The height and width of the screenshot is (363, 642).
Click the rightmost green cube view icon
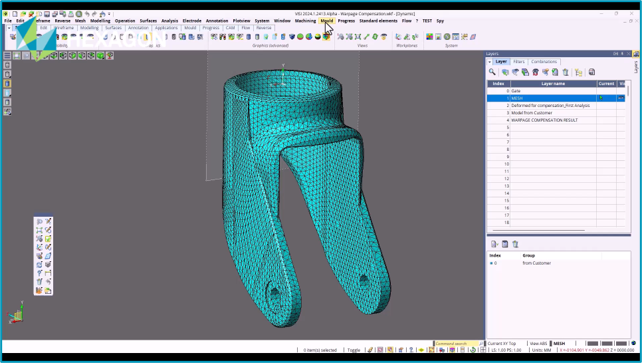[101, 56]
